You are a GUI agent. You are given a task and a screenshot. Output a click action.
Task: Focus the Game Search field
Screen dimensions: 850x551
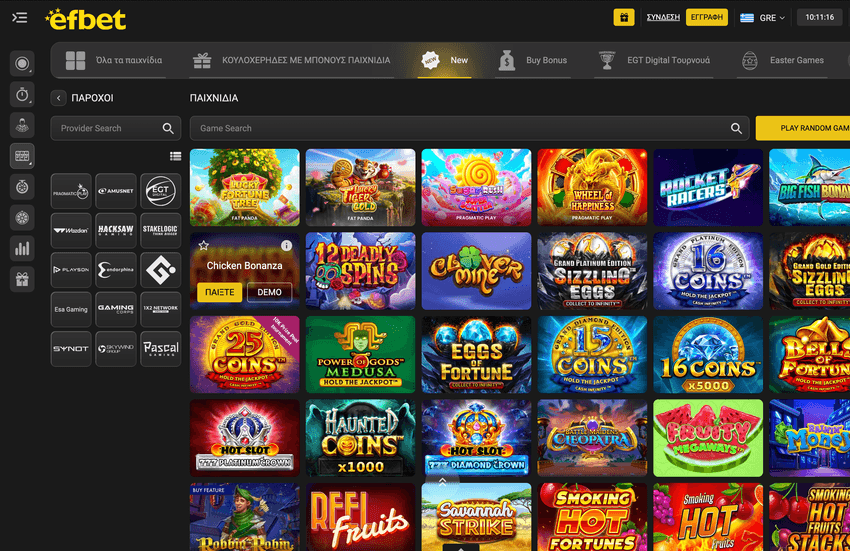point(469,129)
